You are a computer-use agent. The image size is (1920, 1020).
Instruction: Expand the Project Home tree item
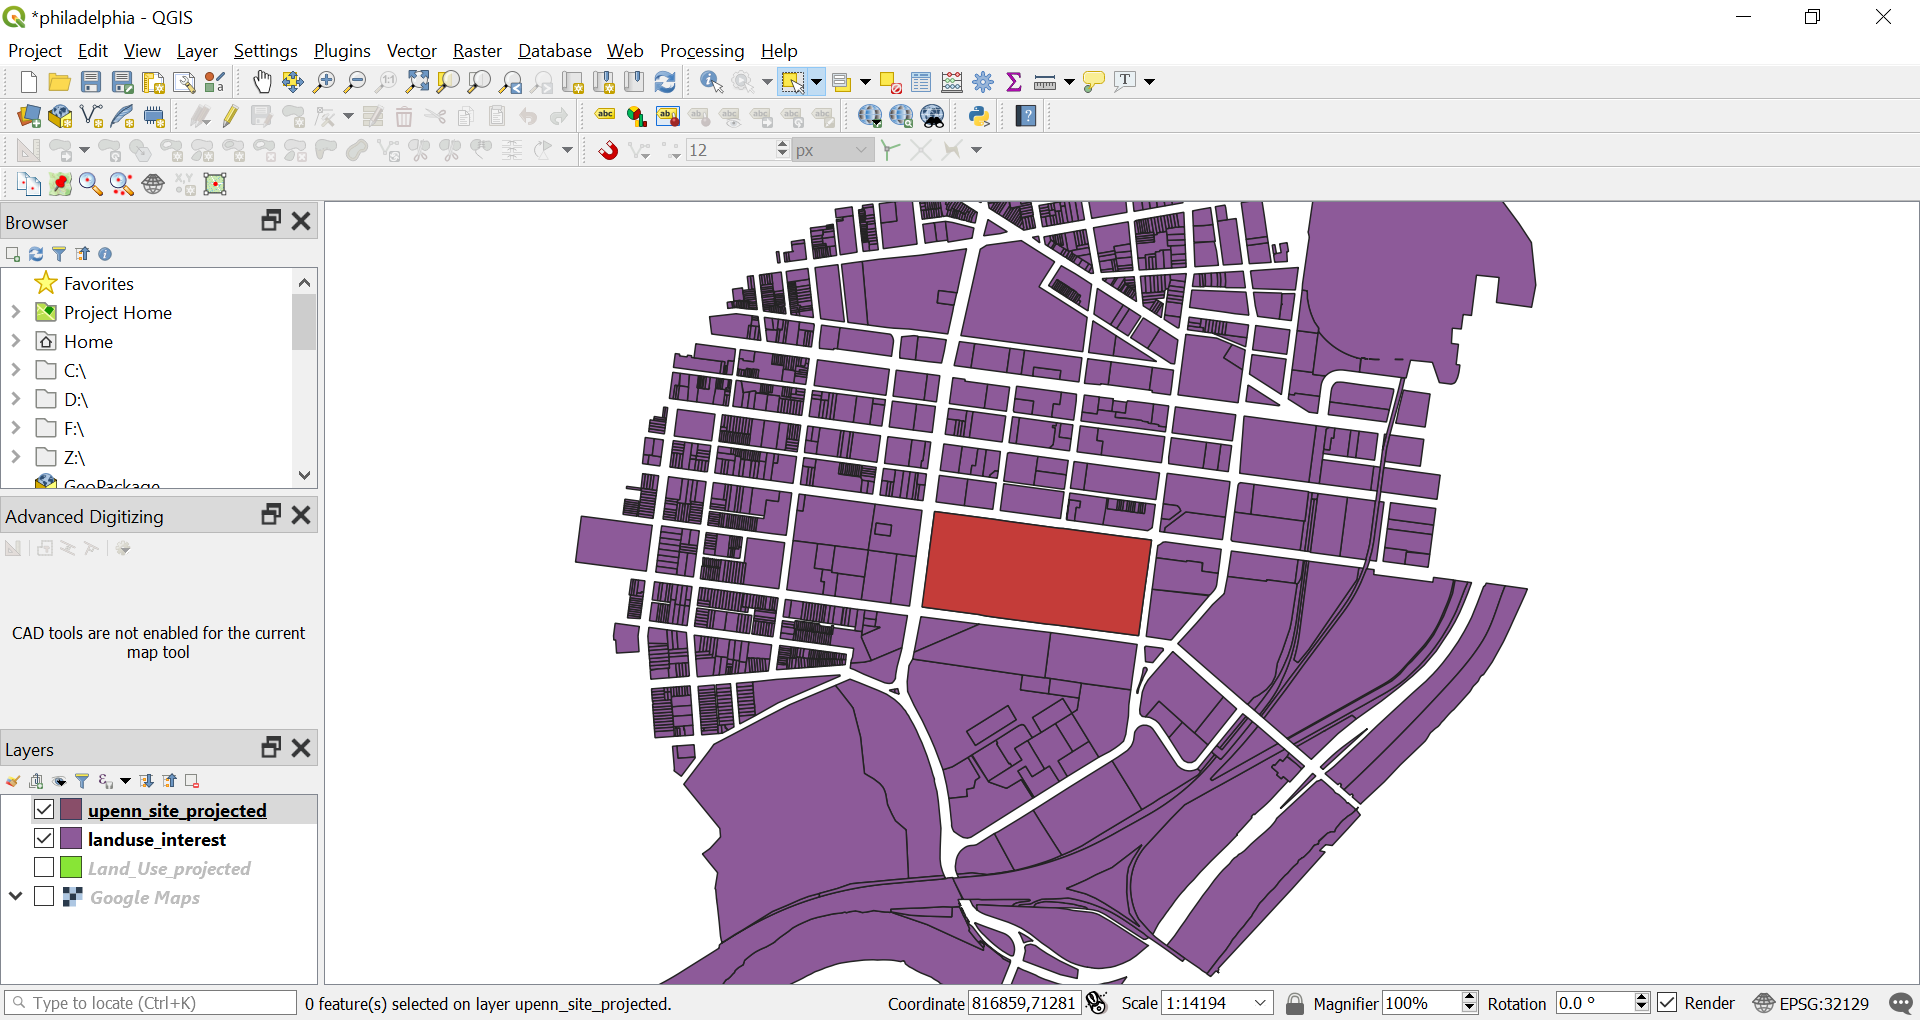tap(15, 312)
